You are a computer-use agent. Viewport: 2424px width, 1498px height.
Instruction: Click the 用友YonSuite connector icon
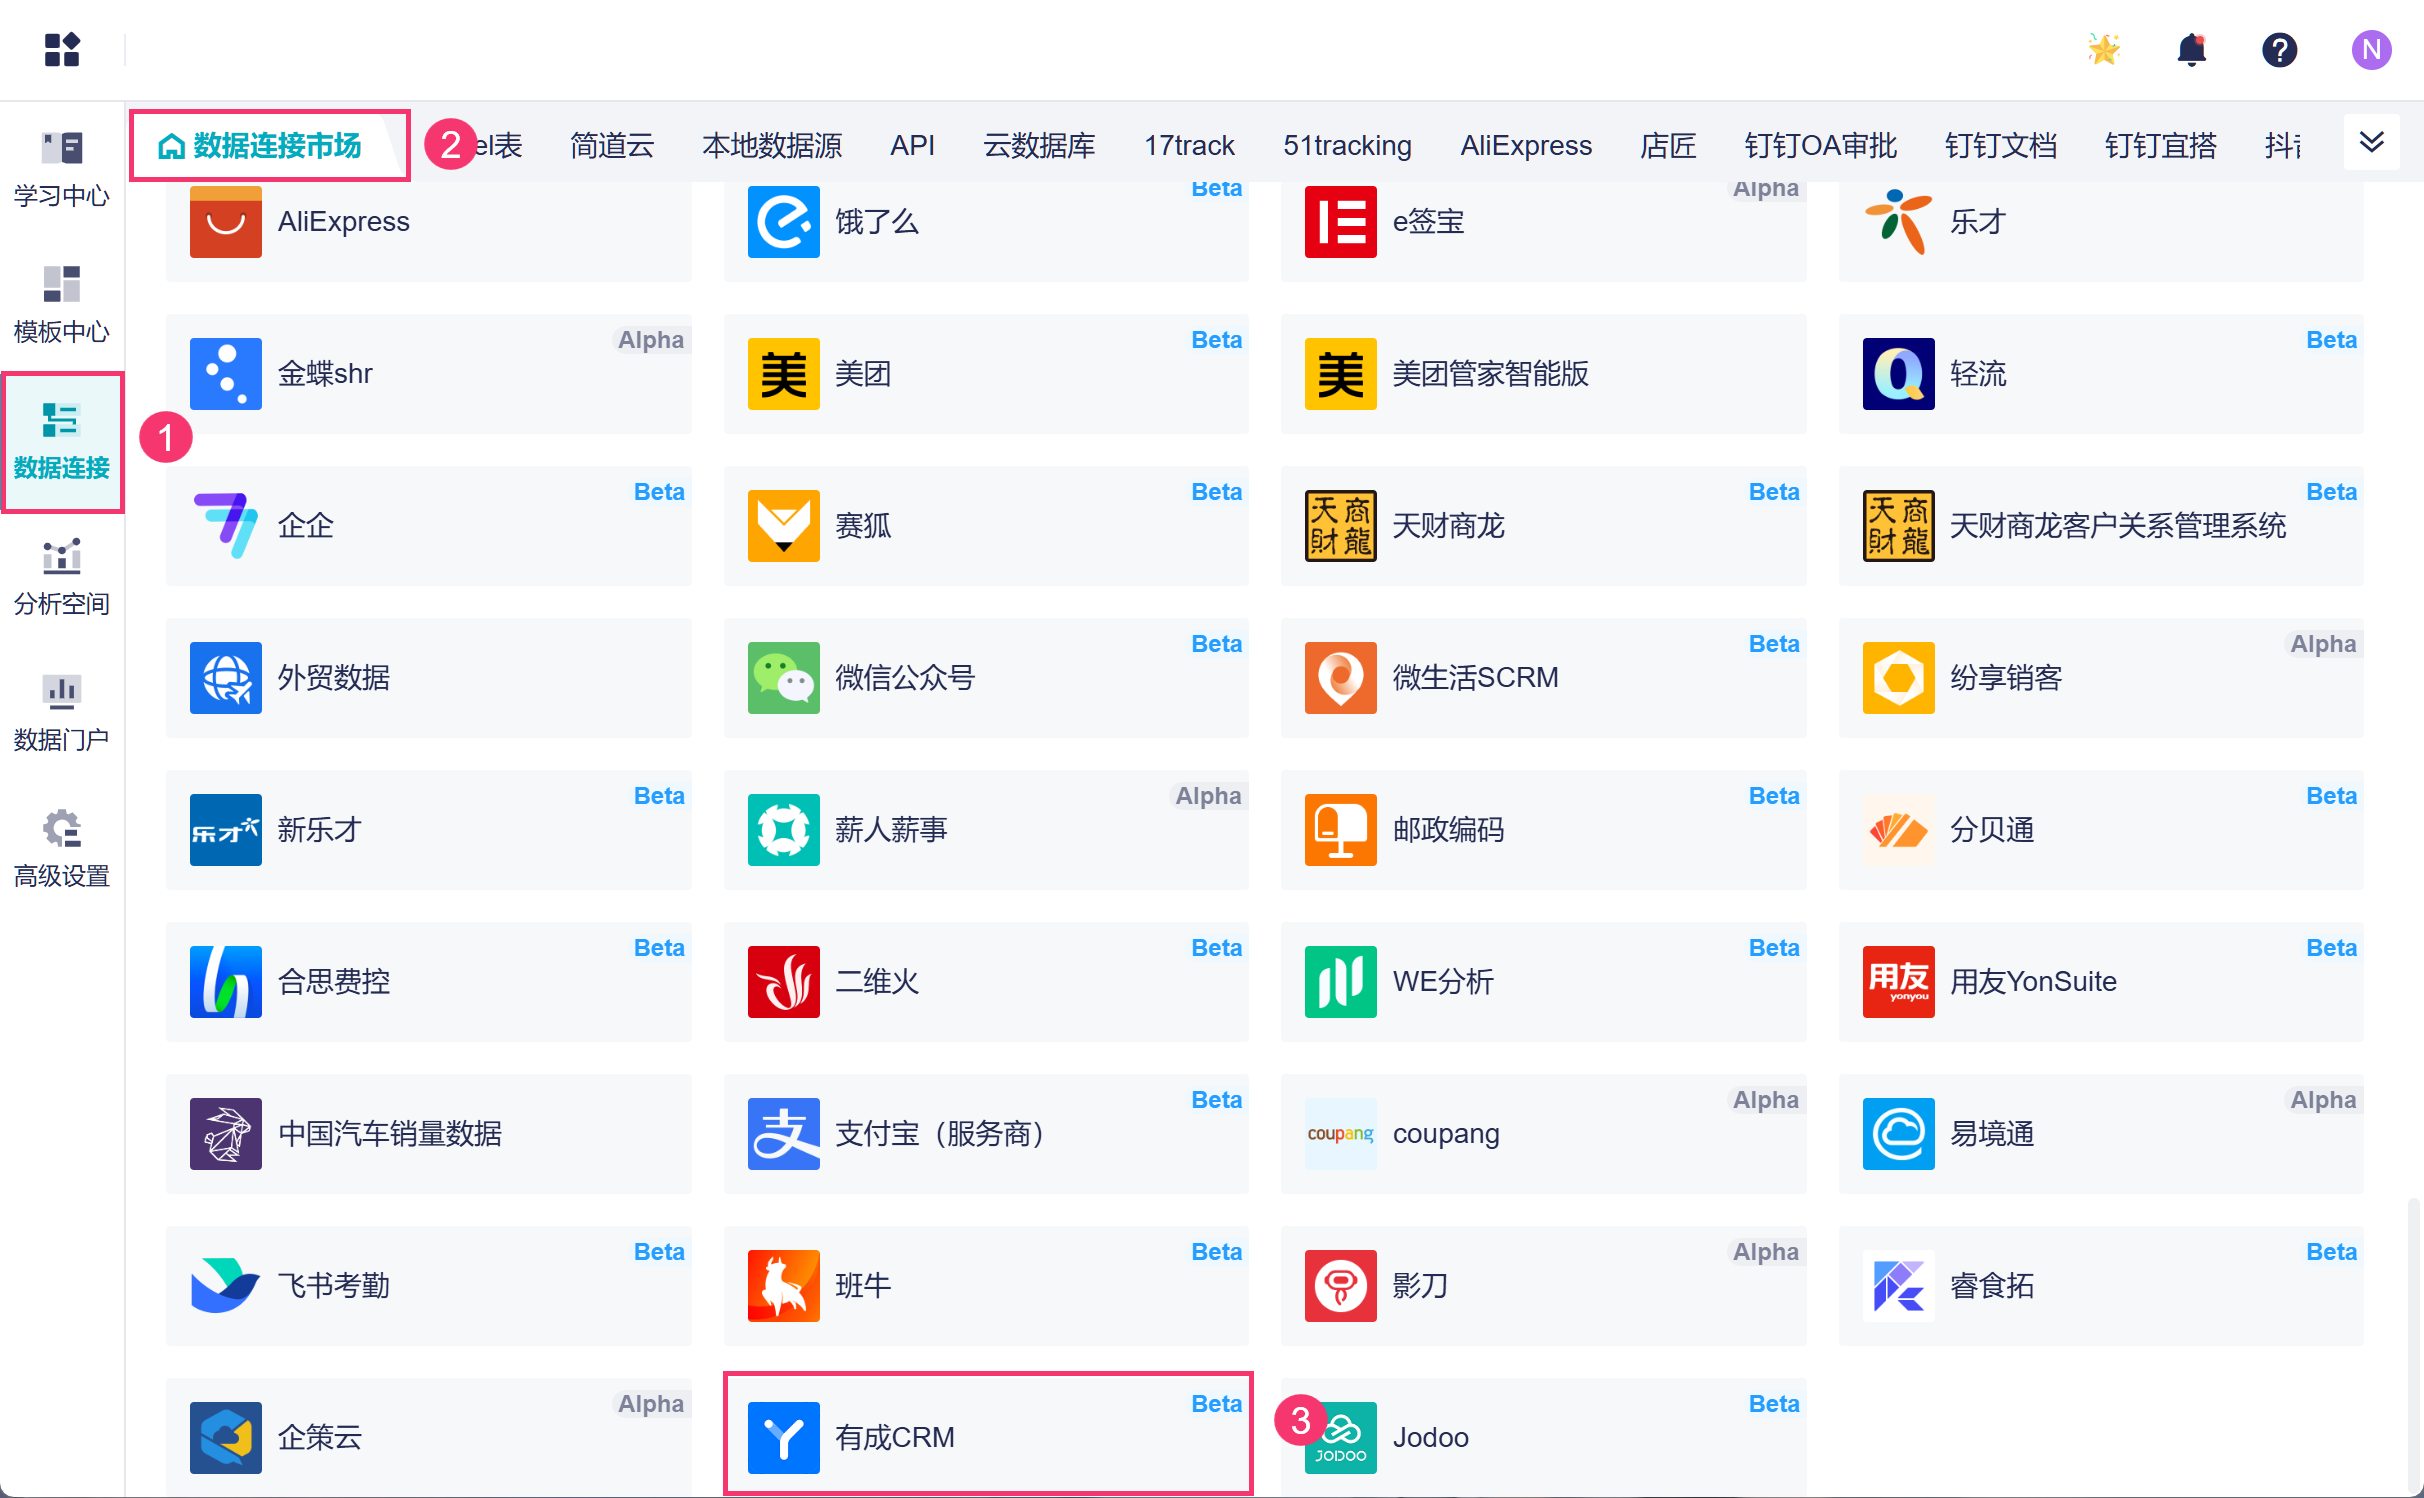(x=1899, y=981)
